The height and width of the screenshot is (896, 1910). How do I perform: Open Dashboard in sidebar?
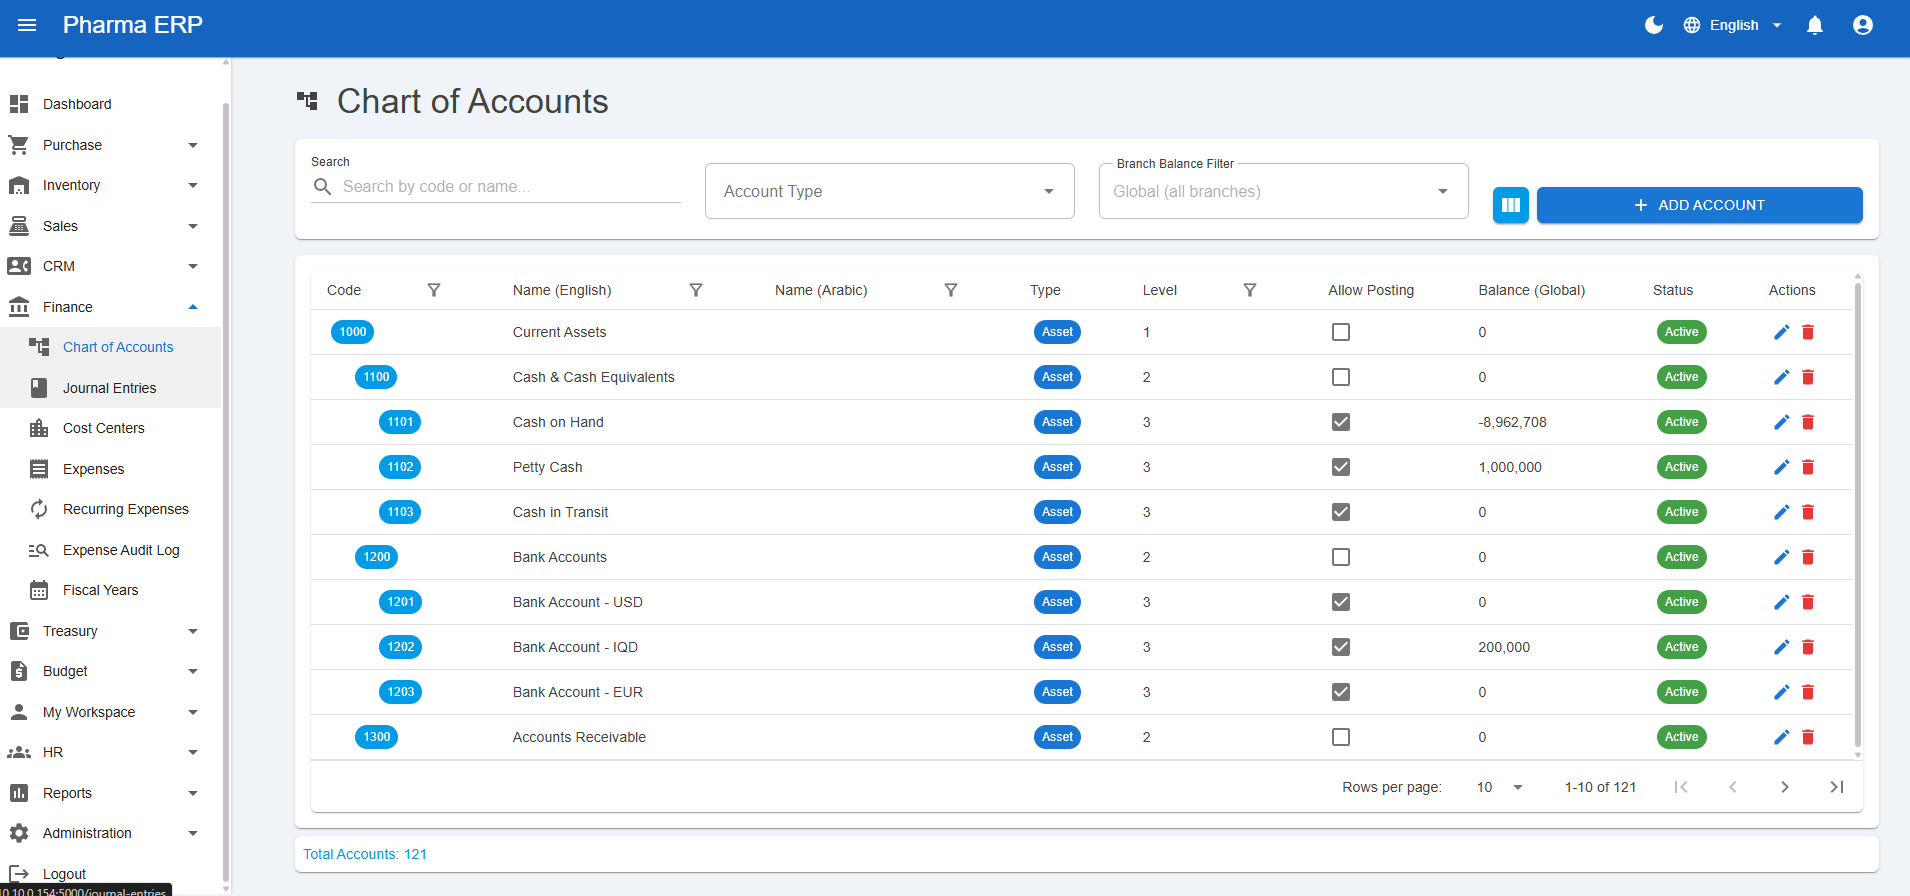tap(110, 104)
